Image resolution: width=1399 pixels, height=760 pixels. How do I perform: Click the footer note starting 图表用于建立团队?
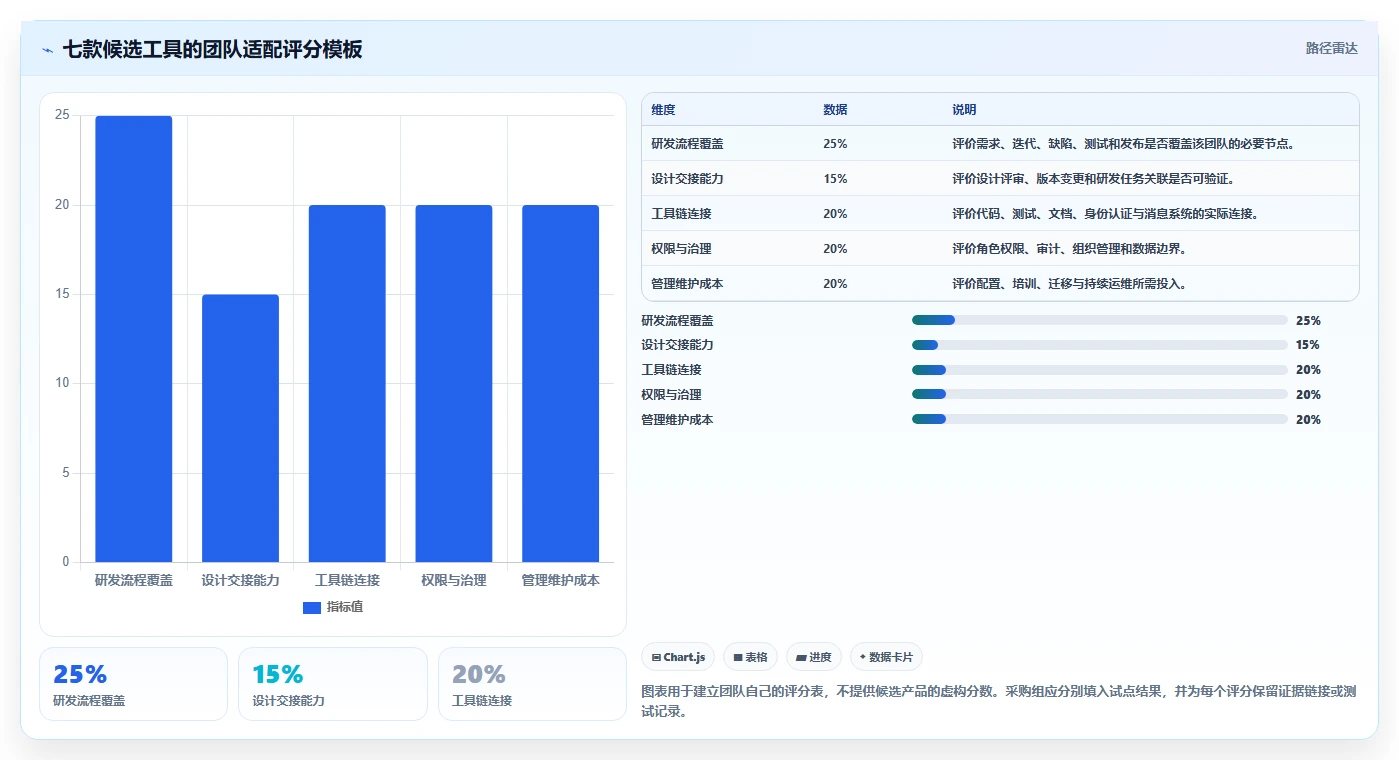coord(998,702)
